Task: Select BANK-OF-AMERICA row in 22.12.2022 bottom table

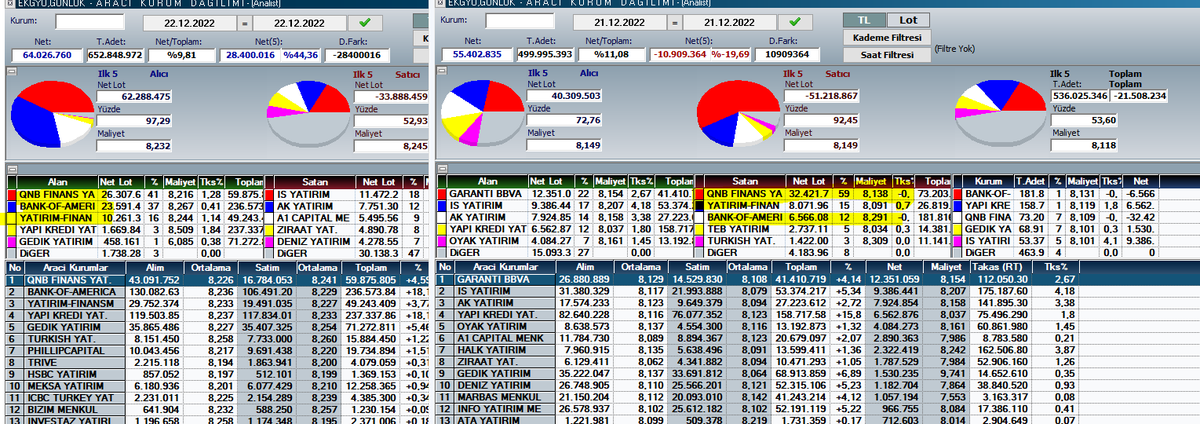Action: pos(215,293)
